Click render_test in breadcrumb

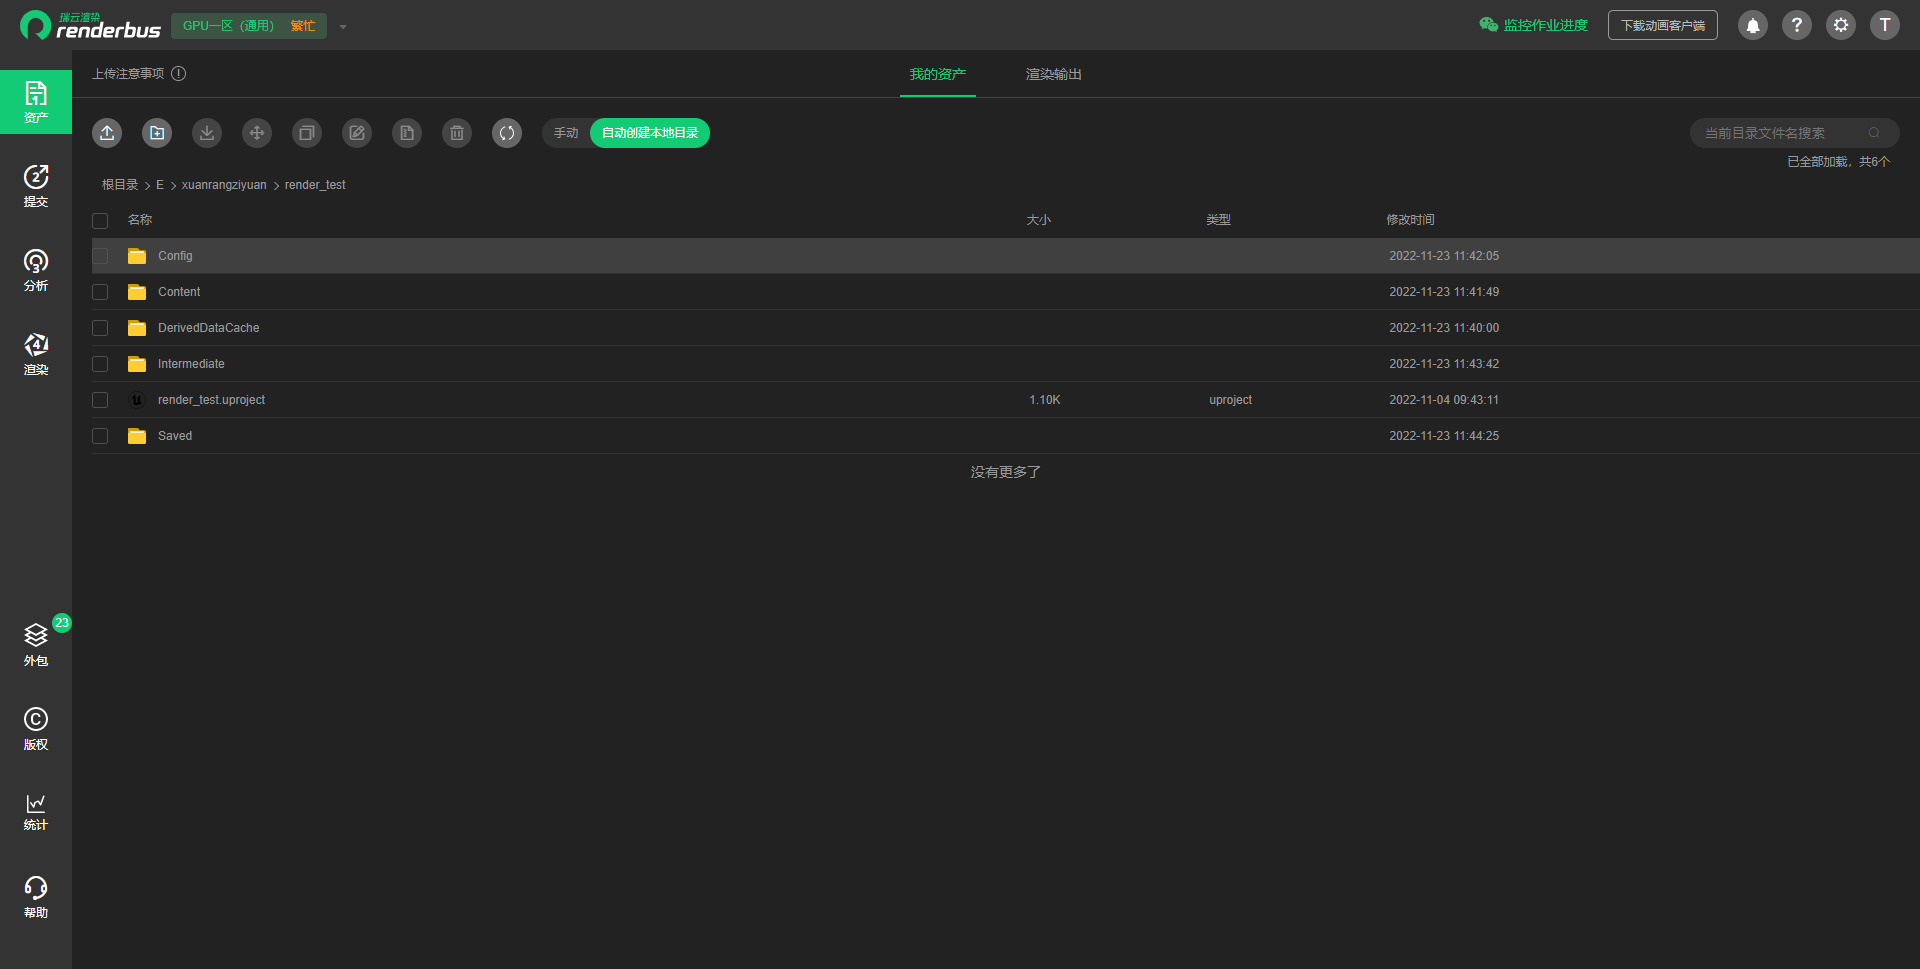(x=315, y=185)
